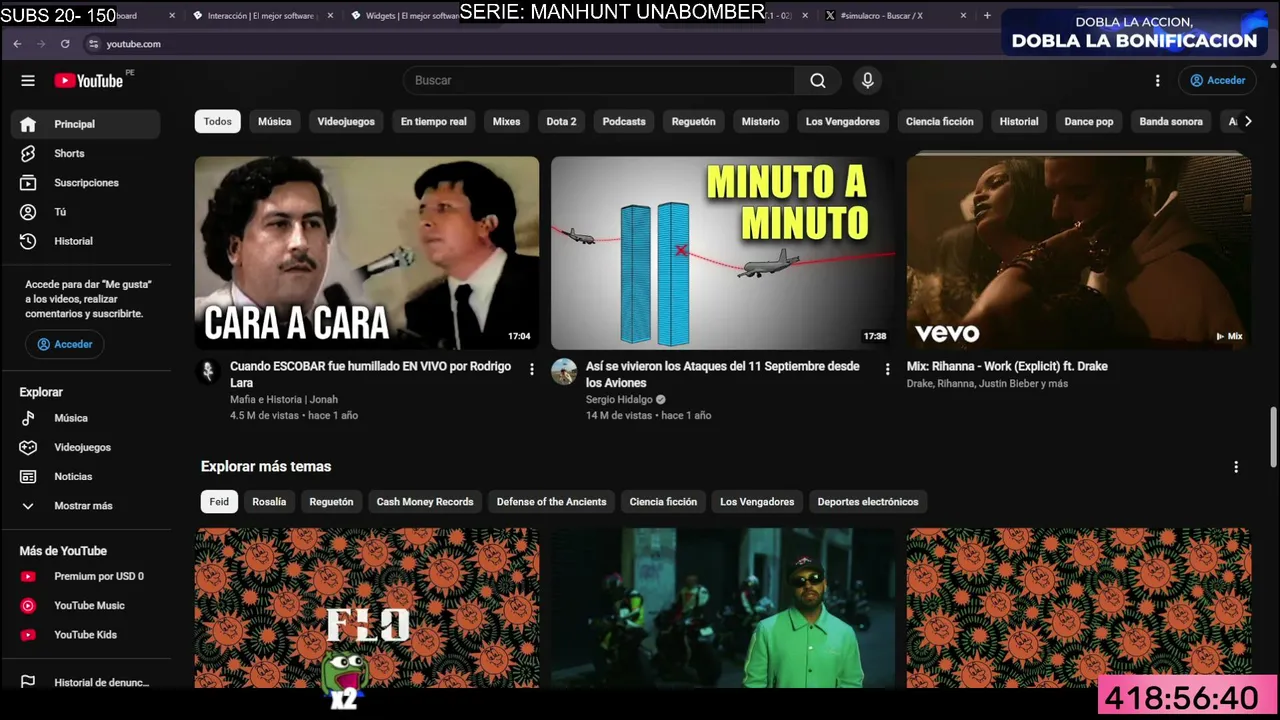The height and width of the screenshot is (720, 1280).
Task: Visit the Sergio Hidalgo channel name
Action: click(x=619, y=400)
